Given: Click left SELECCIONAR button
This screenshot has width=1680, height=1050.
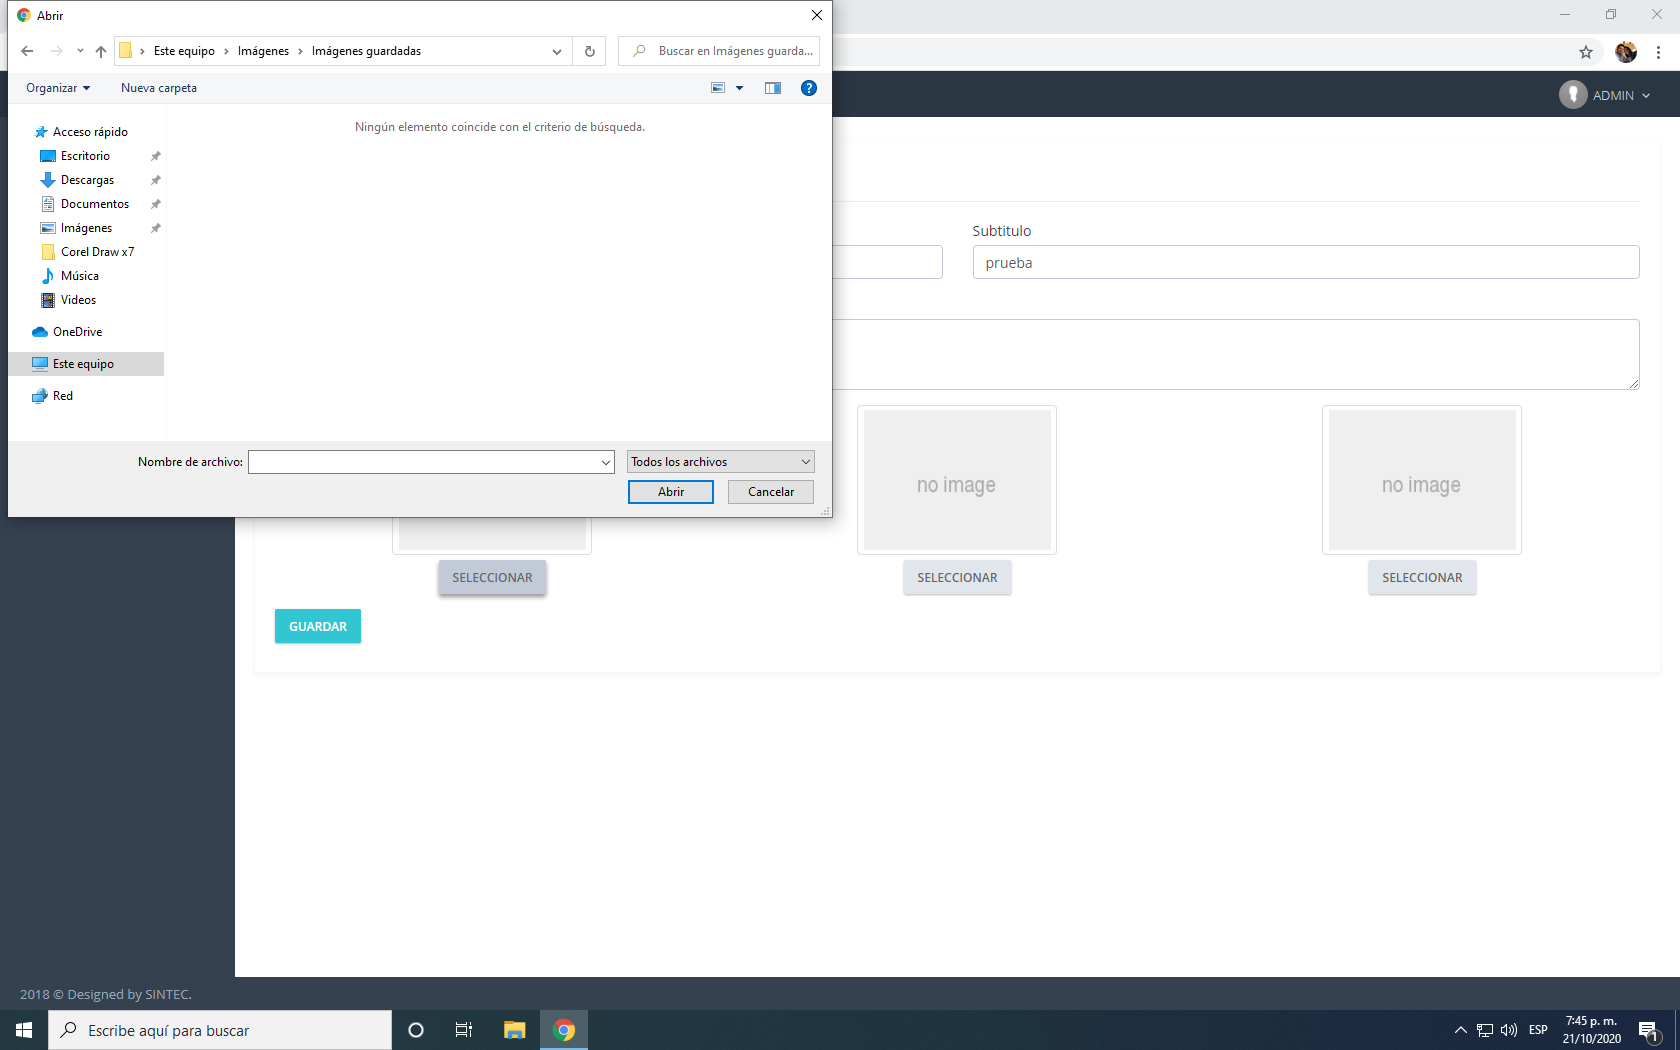Looking at the screenshot, I should click(492, 578).
